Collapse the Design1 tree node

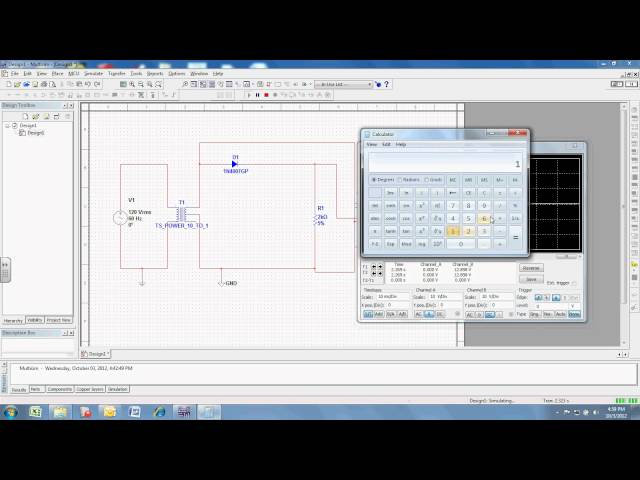pyautogui.click(x=7, y=126)
